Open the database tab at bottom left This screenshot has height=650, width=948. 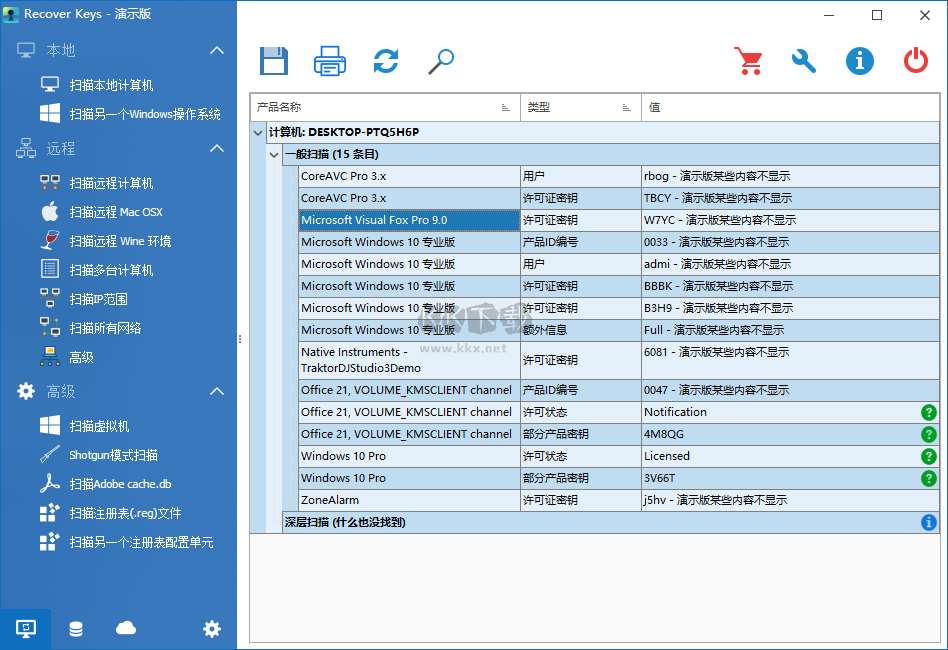click(x=75, y=629)
